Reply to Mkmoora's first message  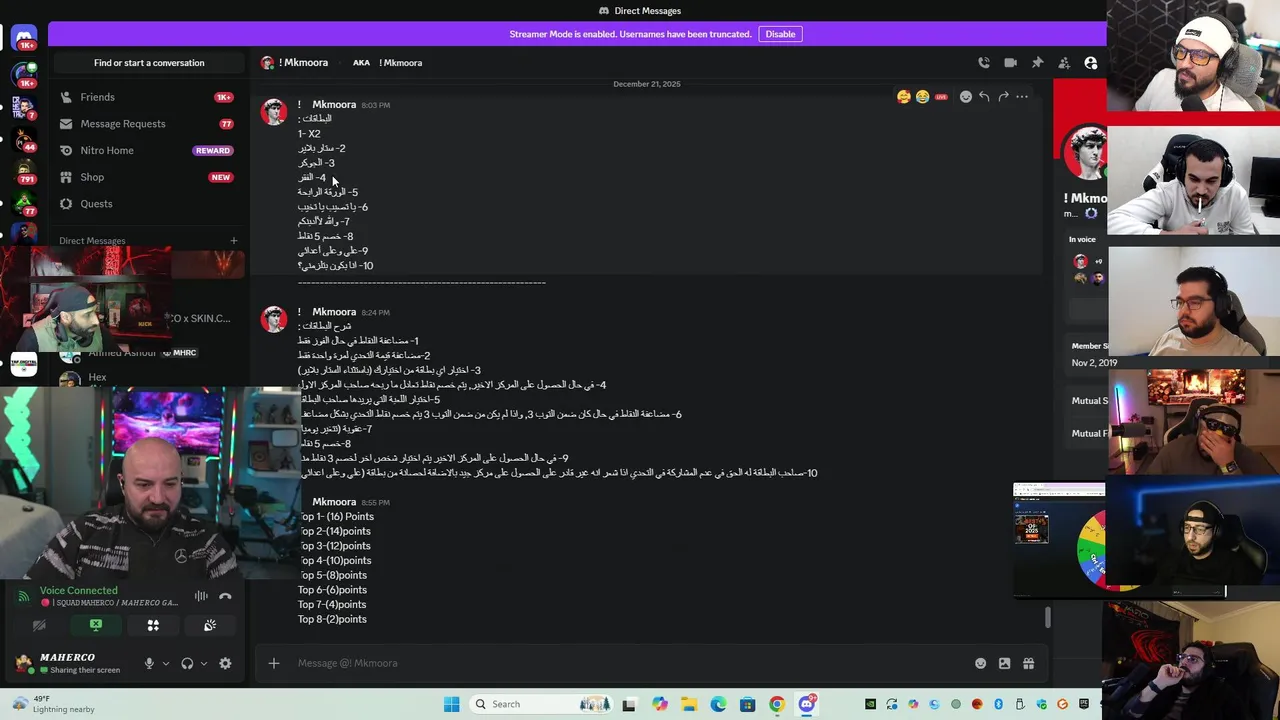984,97
